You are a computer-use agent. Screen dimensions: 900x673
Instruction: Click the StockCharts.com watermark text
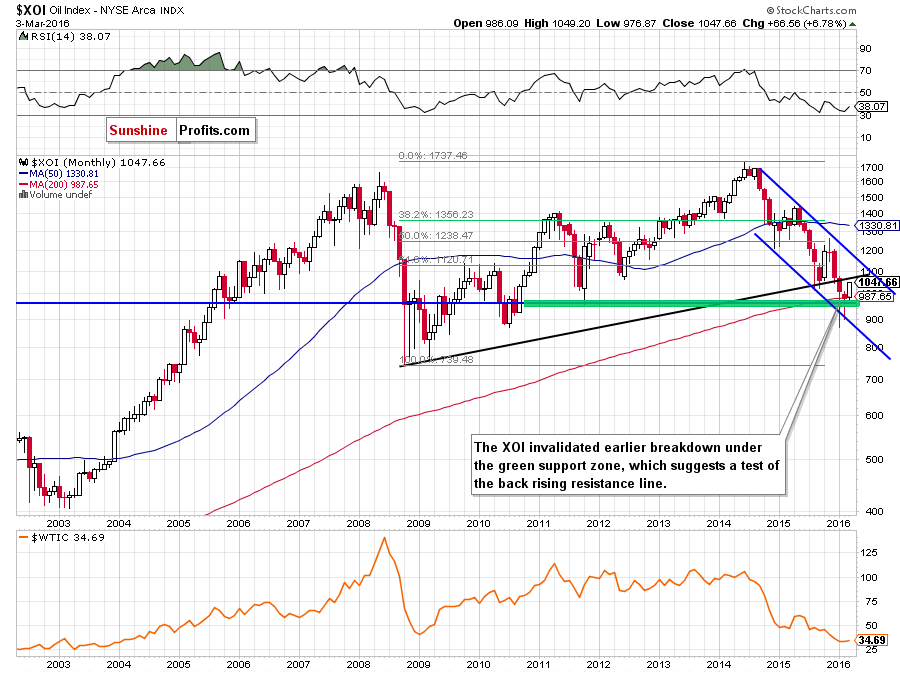811,10
